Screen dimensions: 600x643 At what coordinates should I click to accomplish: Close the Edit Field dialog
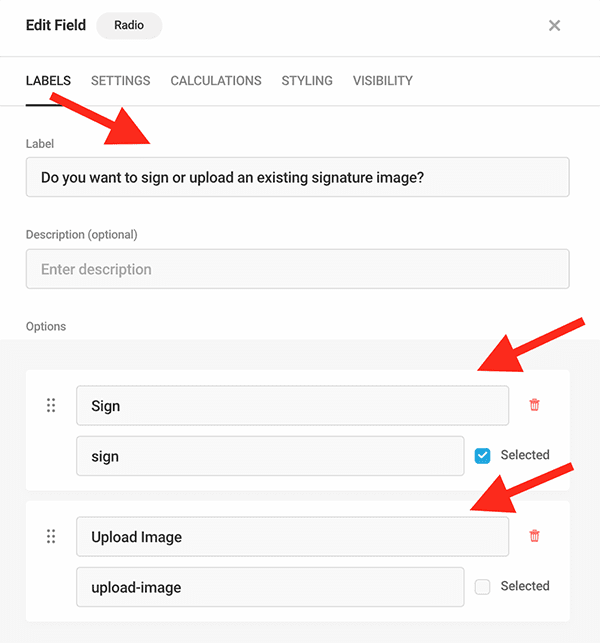[554, 25]
